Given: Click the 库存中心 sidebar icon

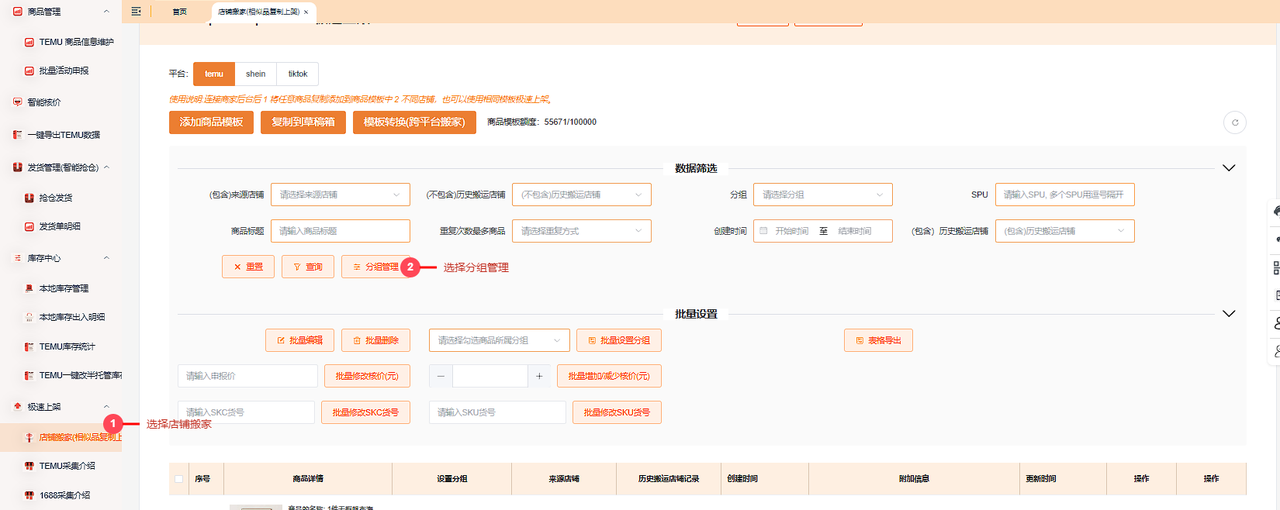Looking at the screenshot, I should (17, 258).
